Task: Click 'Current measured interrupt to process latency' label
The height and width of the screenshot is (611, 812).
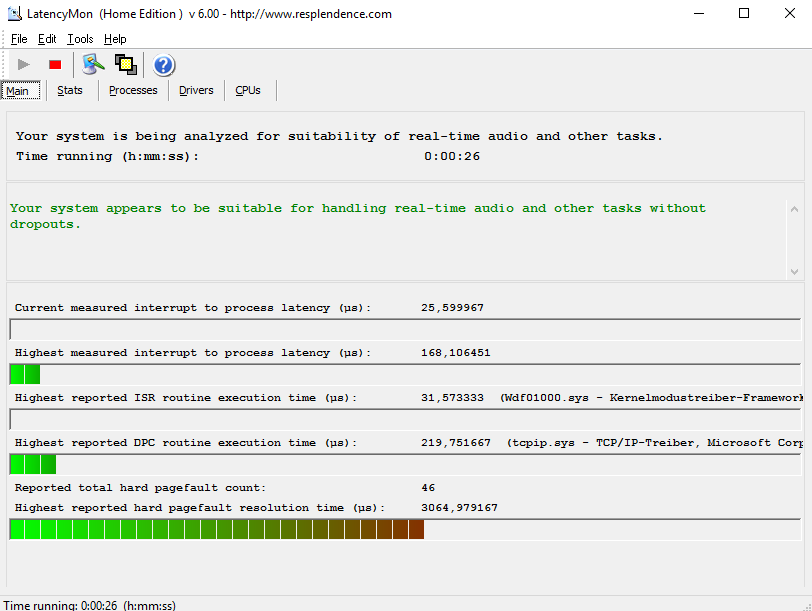Action: [193, 308]
